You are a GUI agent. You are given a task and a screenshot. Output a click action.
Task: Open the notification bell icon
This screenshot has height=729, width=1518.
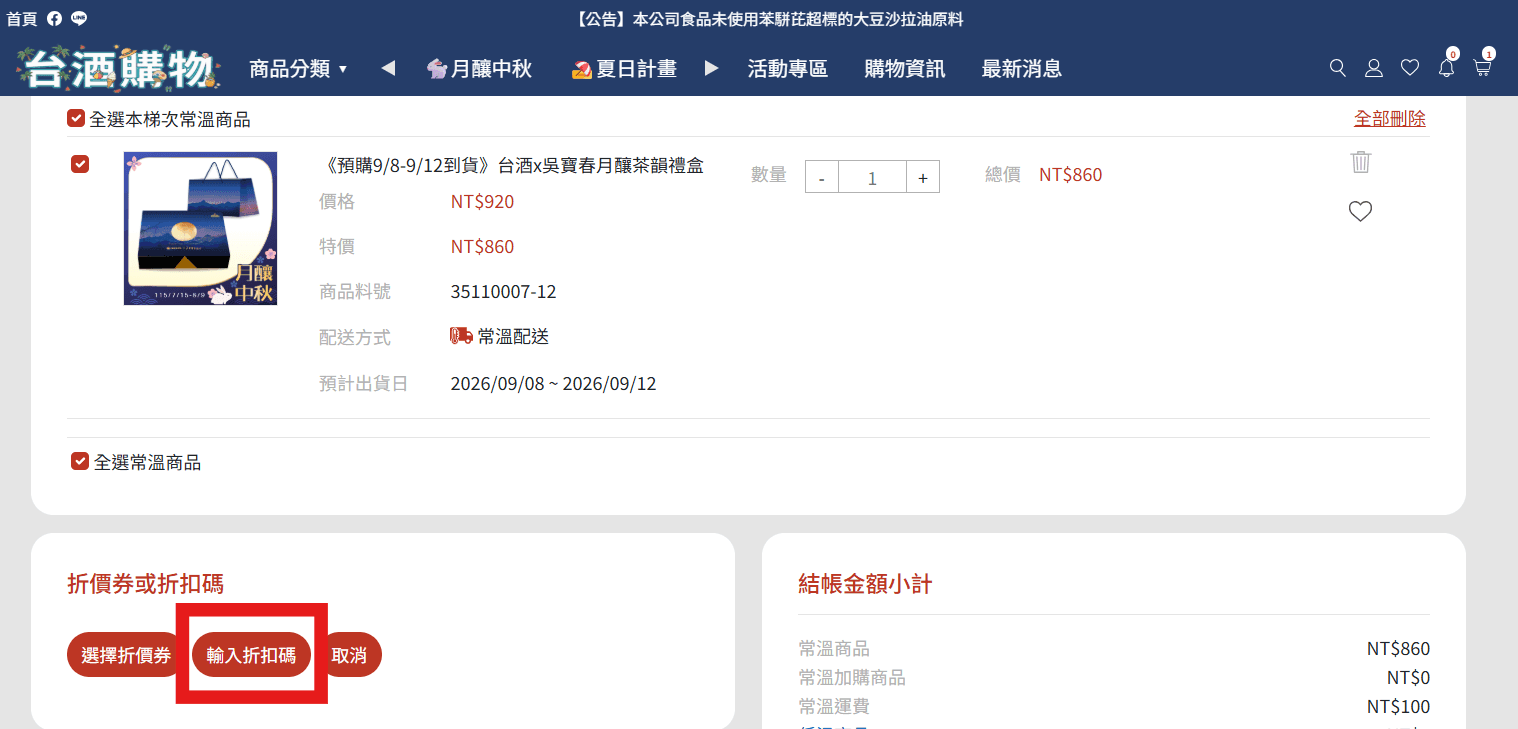1446,68
